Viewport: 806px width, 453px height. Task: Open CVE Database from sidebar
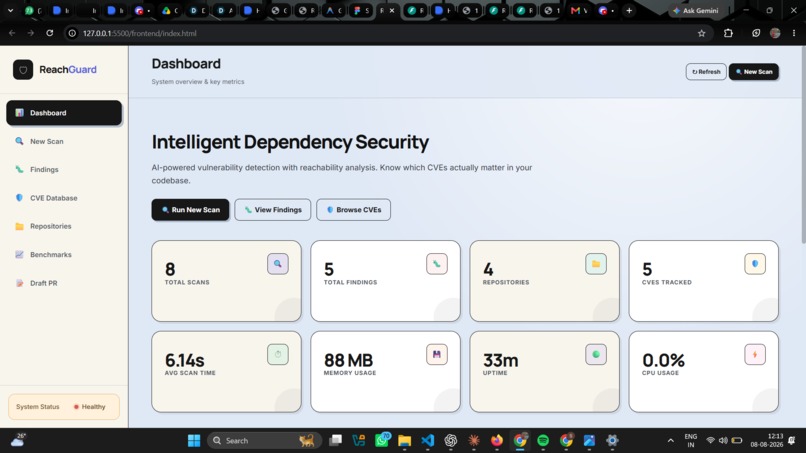[x=64, y=197]
